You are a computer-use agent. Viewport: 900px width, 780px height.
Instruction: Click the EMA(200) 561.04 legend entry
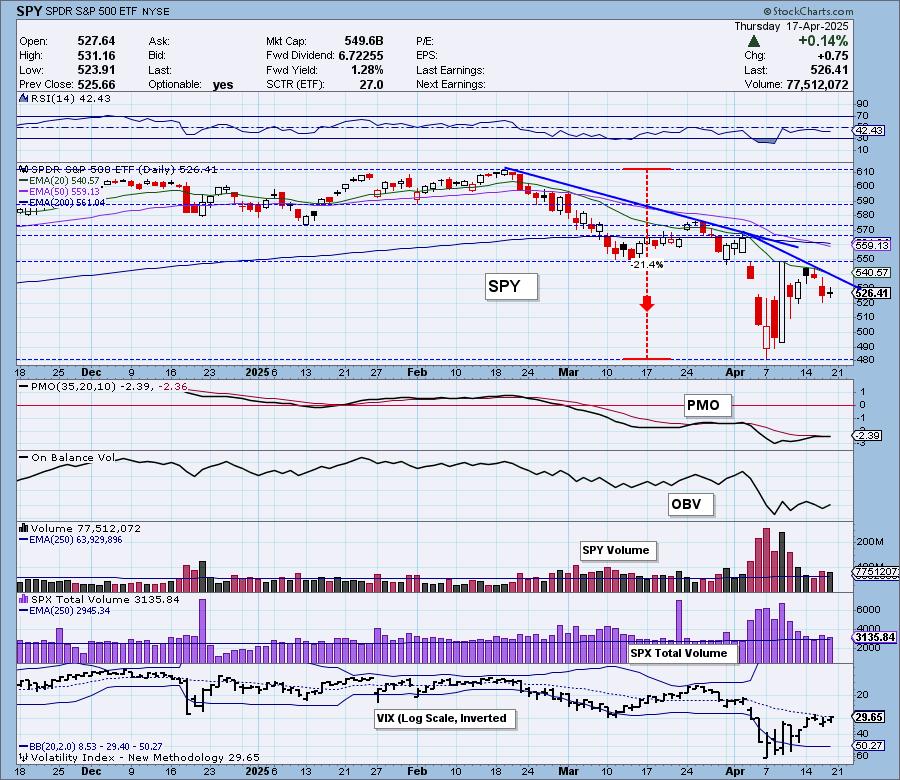pyautogui.click(x=67, y=203)
